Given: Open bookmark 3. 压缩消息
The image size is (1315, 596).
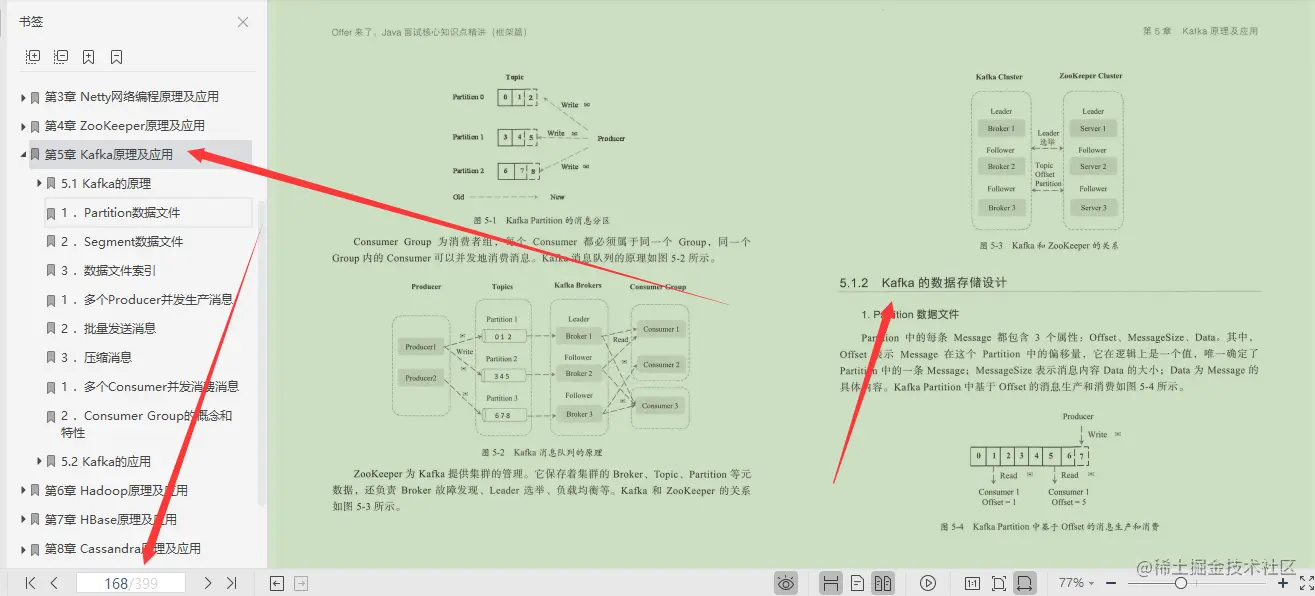Looking at the screenshot, I should tap(96, 358).
